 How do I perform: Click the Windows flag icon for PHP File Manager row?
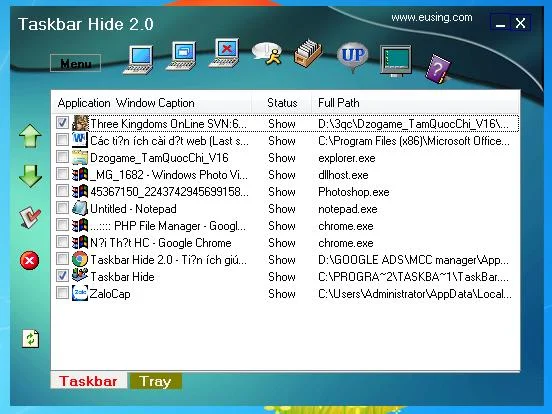80,225
